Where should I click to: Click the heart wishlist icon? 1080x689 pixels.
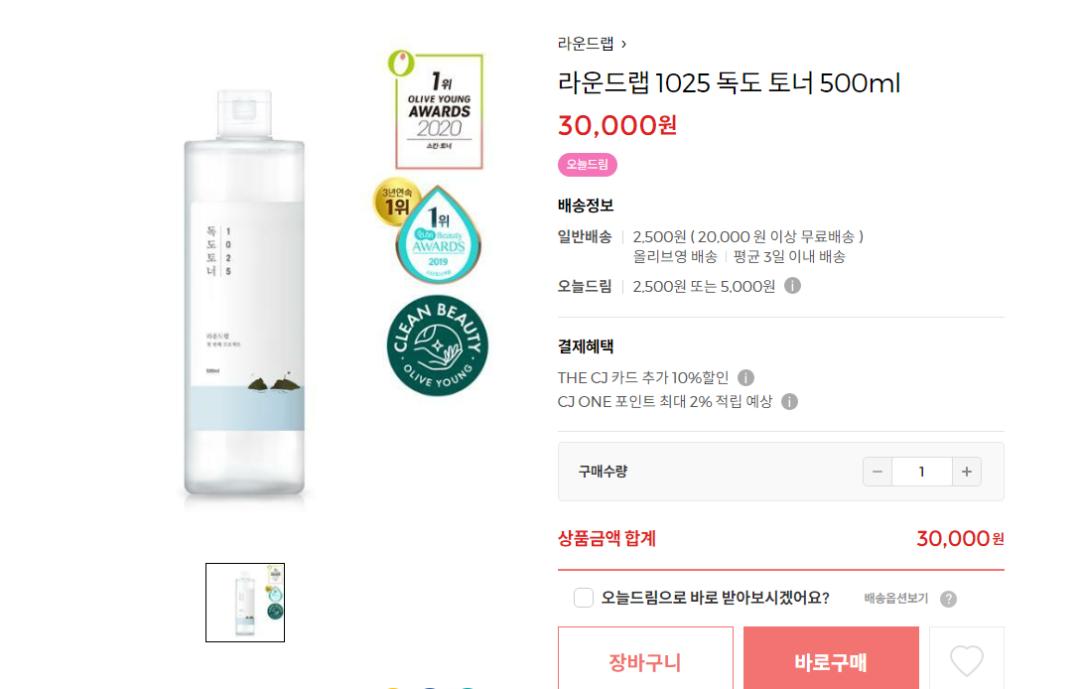(966, 660)
